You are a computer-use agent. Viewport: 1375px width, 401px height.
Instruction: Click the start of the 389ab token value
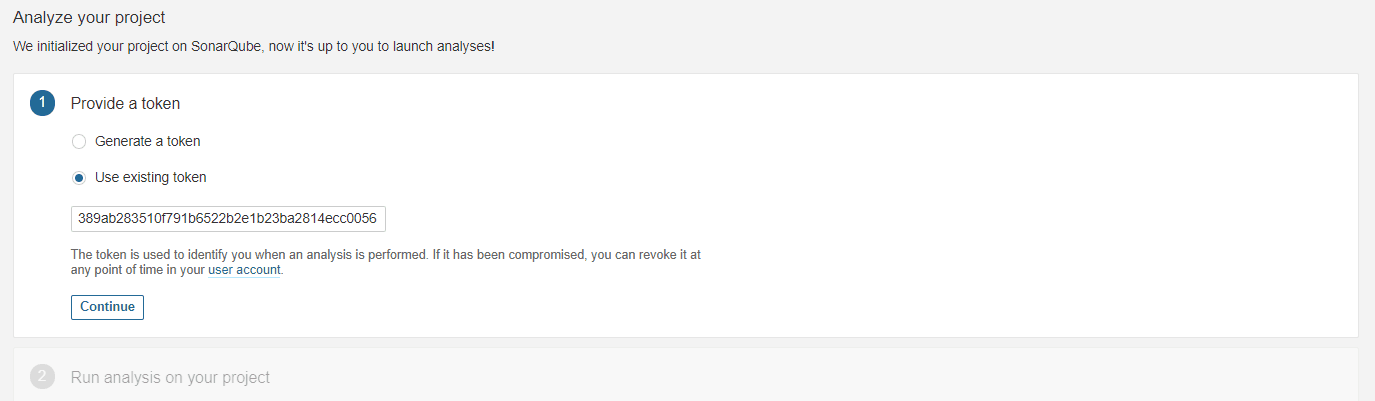[78, 219]
